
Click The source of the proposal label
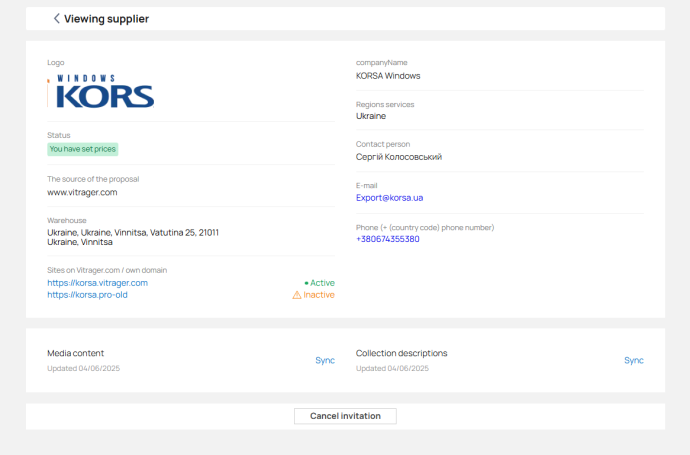point(93,179)
